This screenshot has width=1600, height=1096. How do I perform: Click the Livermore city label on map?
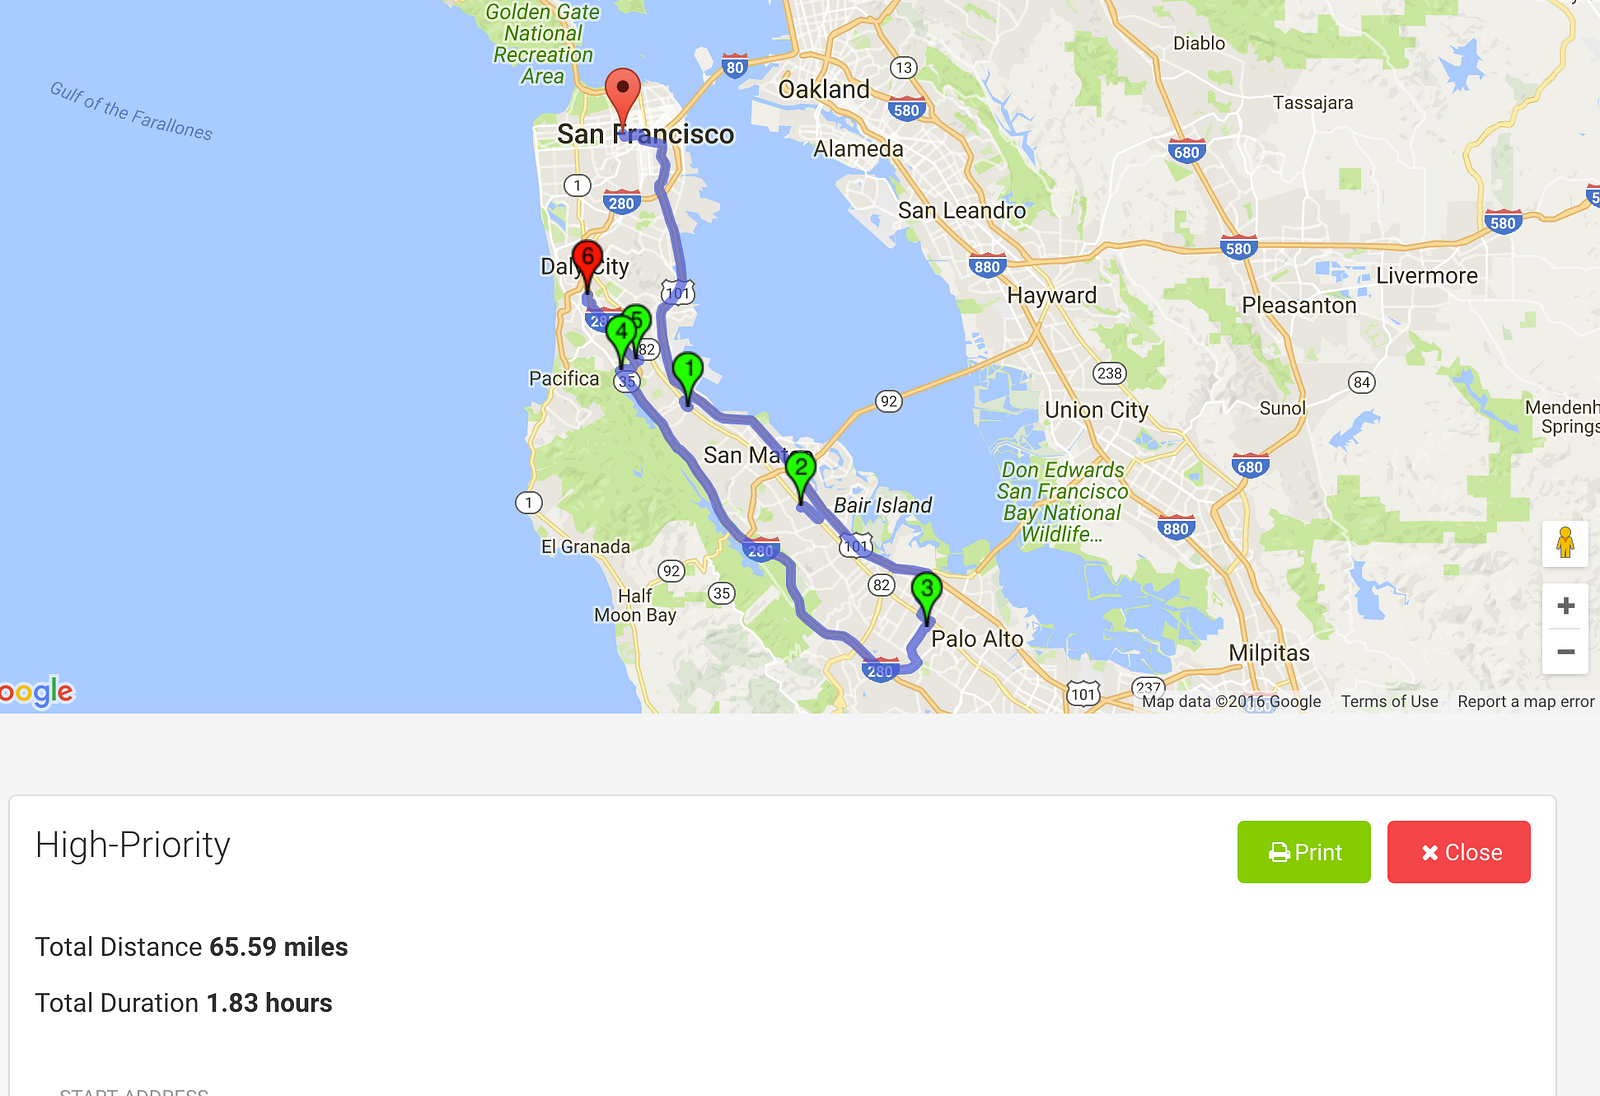pos(1426,276)
